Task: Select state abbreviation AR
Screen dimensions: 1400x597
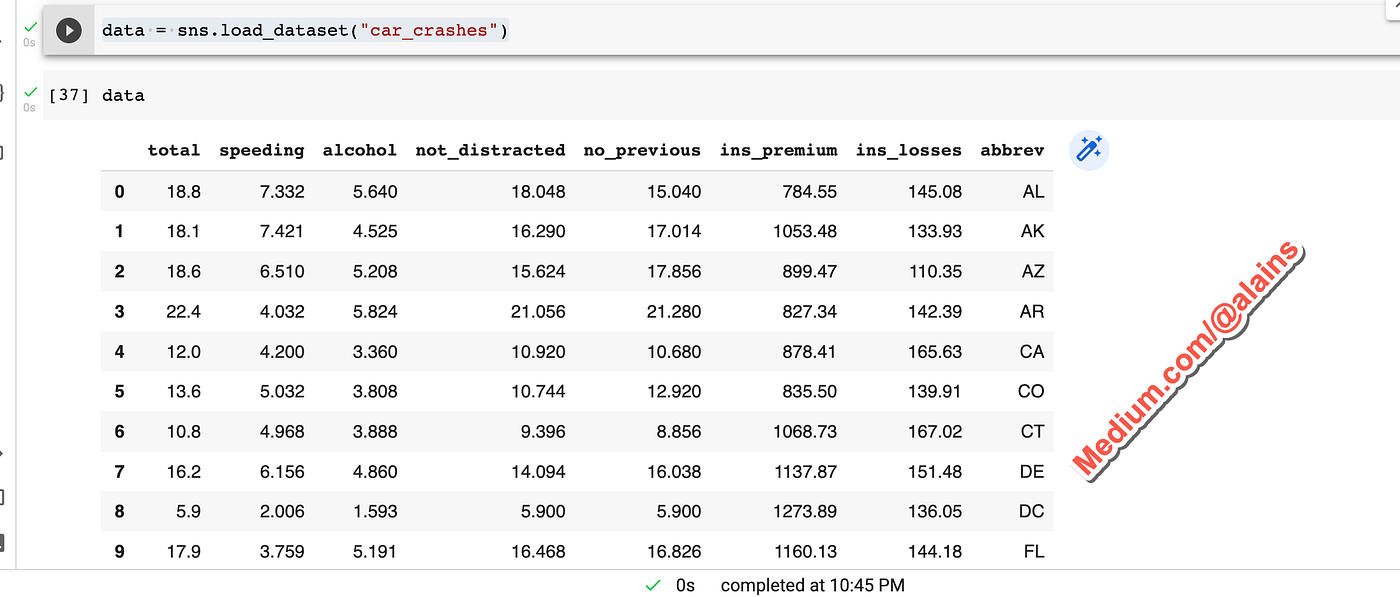Action: (x=1033, y=311)
